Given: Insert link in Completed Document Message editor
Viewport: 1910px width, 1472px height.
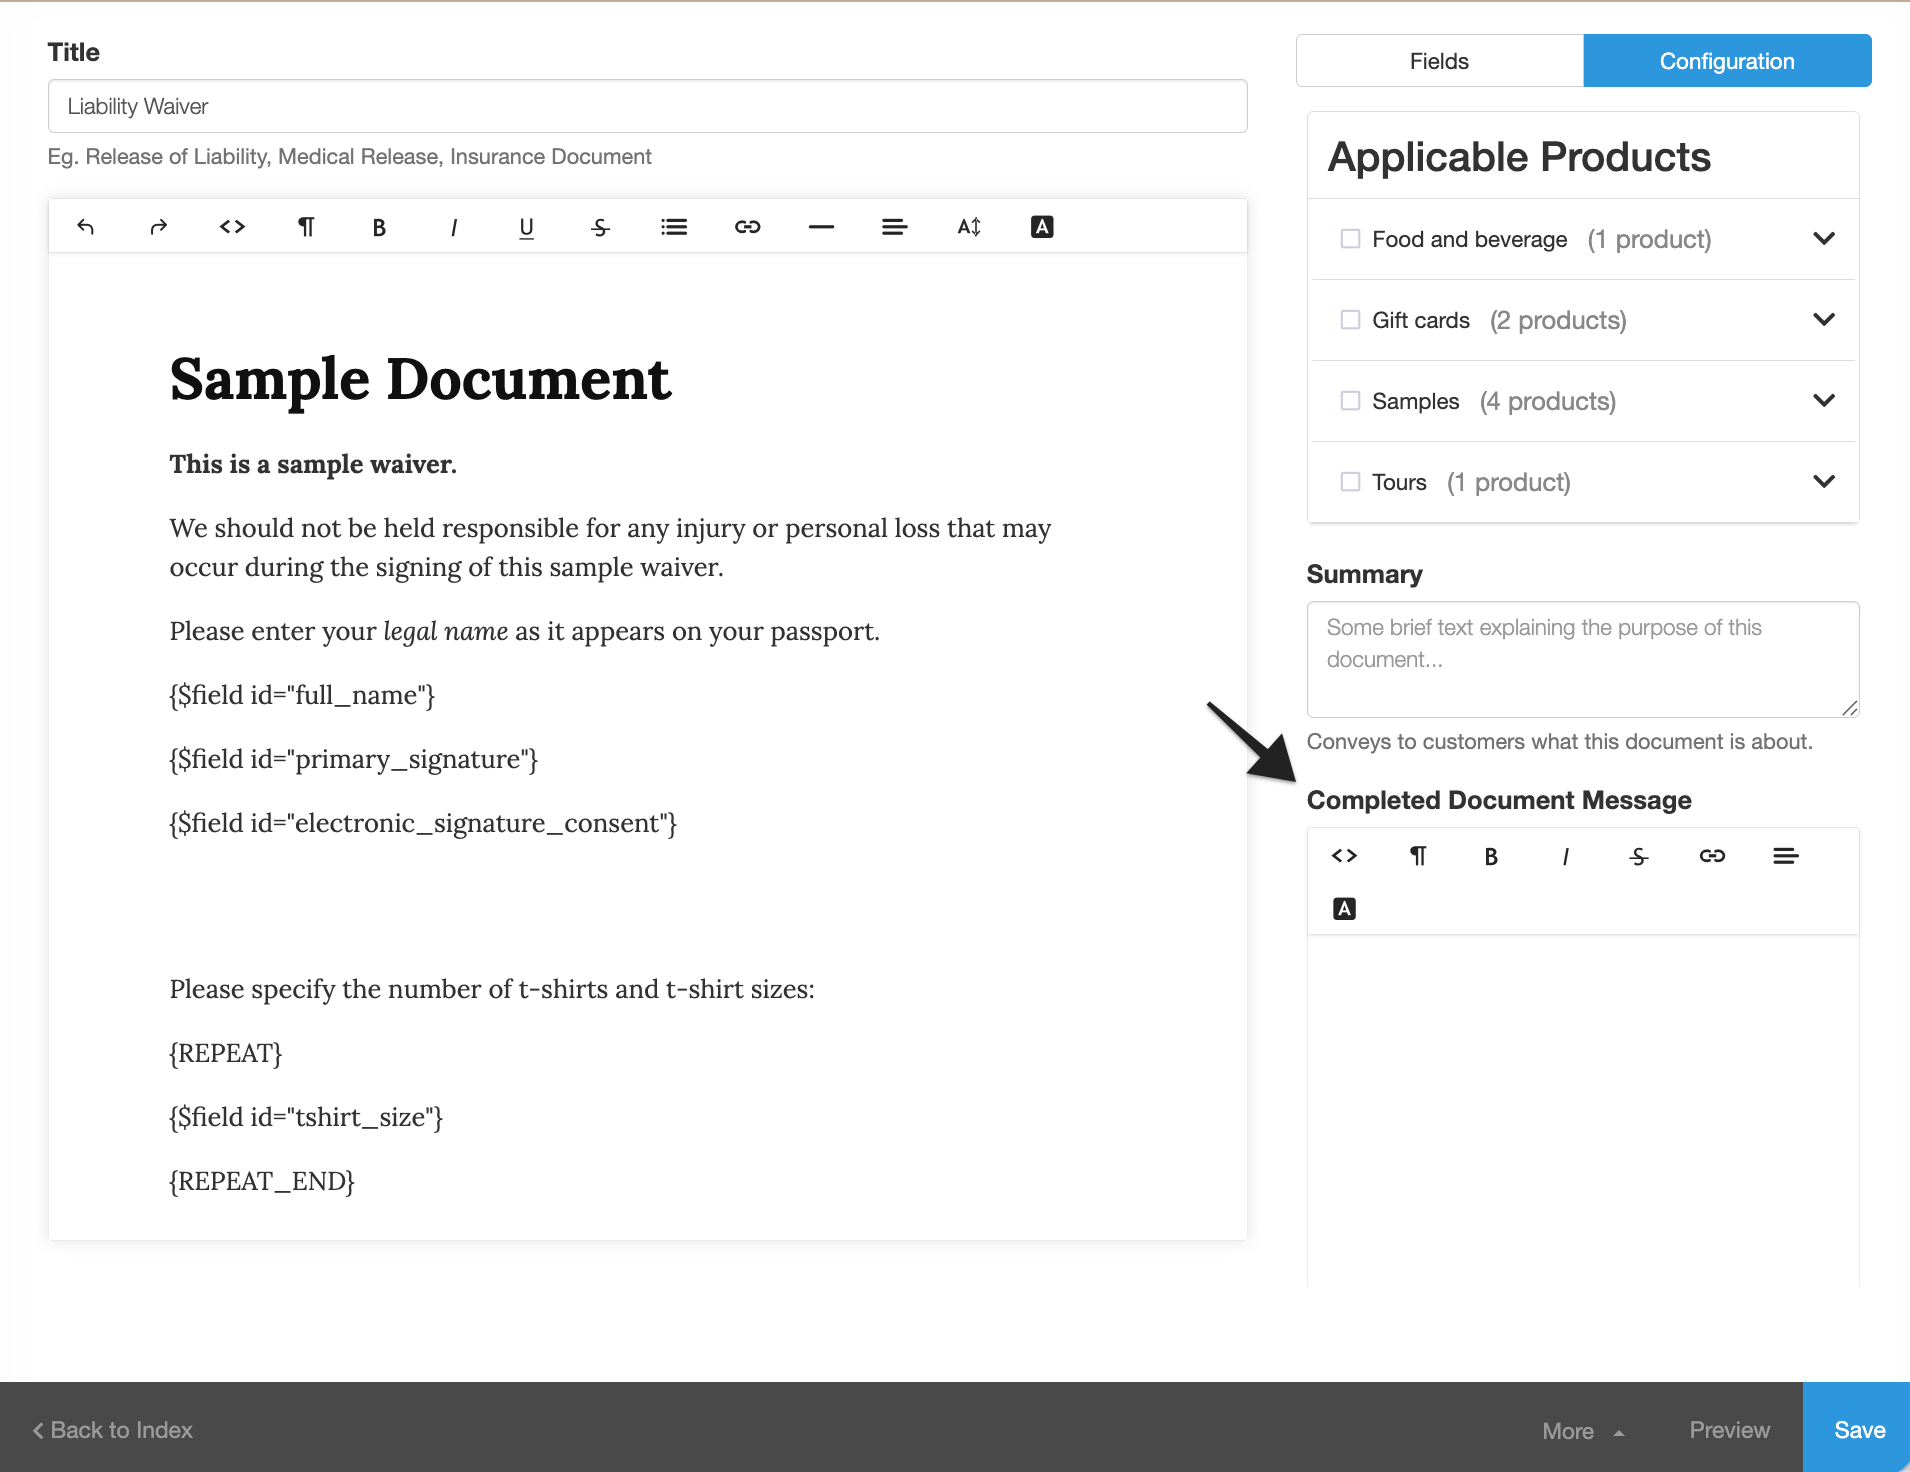Looking at the screenshot, I should click(1712, 856).
